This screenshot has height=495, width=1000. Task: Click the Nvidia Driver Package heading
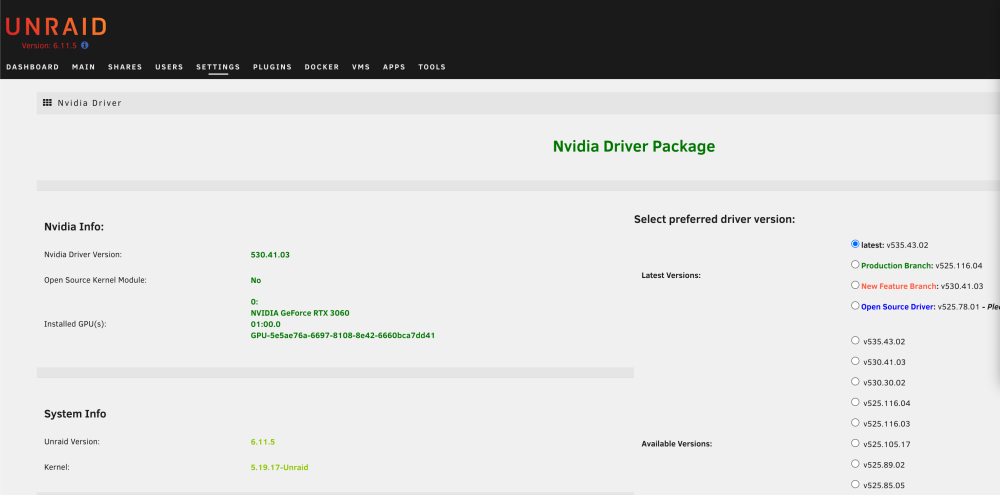tap(634, 147)
